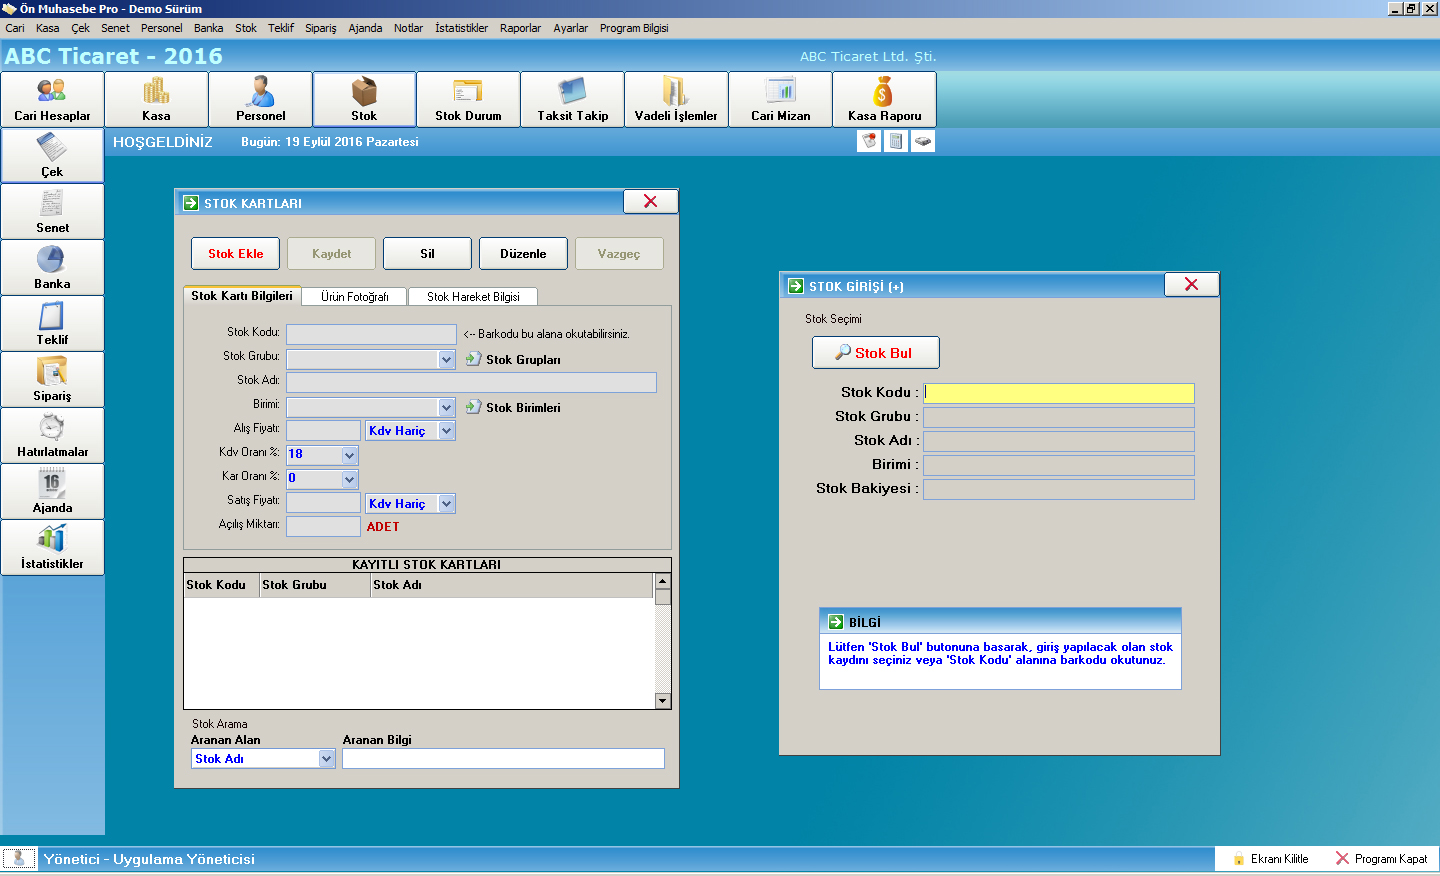Click Ekranı Kilitle to lock screen
The width and height of the screenshot is (1440, 876).
[1270, 859]
